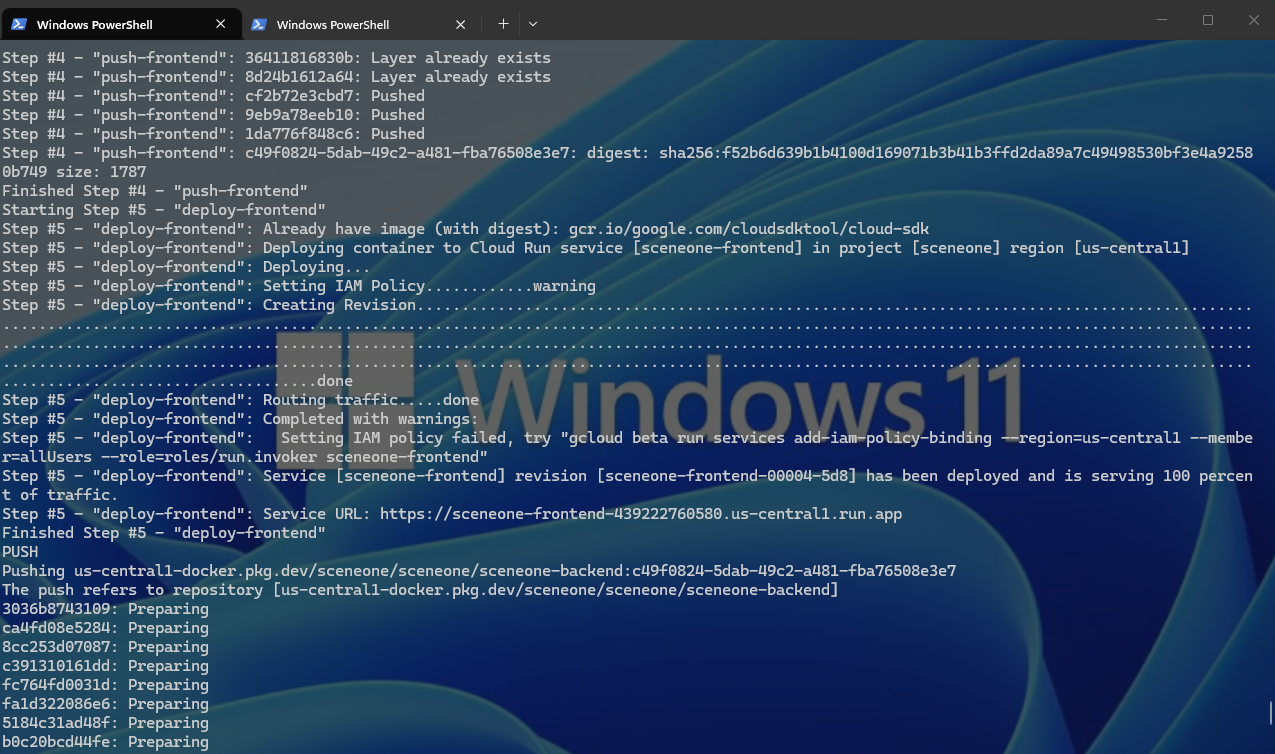Click 'fa1d322086e6: Preparing' line

(105, 704)
